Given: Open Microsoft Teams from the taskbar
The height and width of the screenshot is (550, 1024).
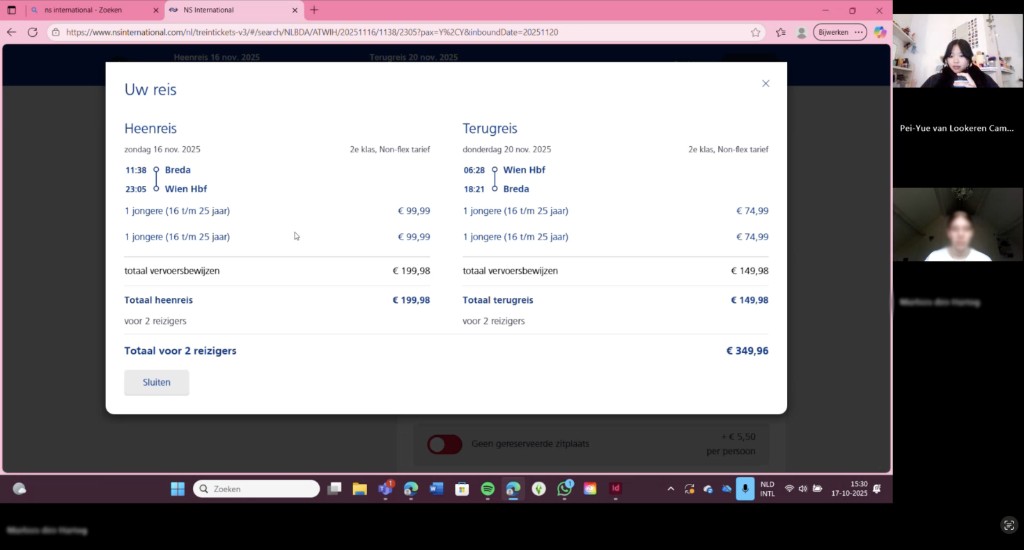Looking at the screenshot, I should tap(385, 489).
